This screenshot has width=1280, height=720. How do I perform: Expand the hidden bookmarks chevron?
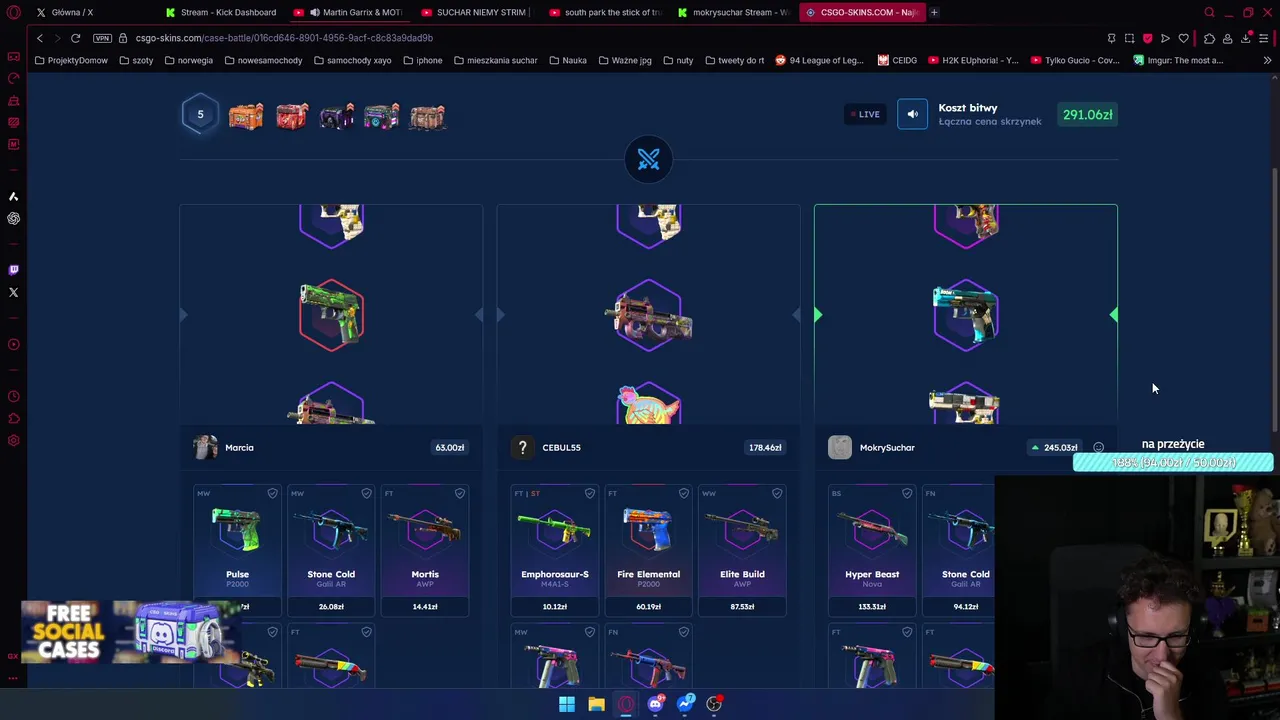1267,60
